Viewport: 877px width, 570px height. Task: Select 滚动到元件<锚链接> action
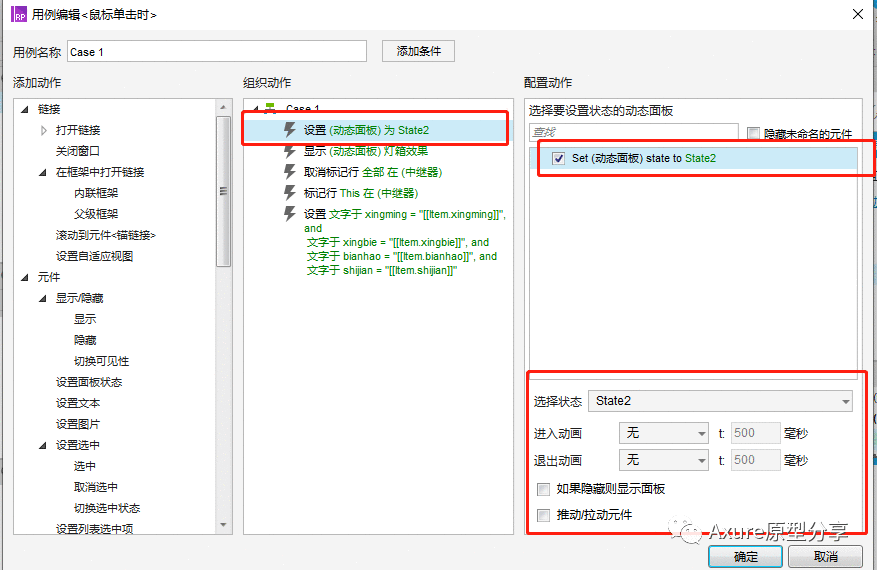pos(106,235)
